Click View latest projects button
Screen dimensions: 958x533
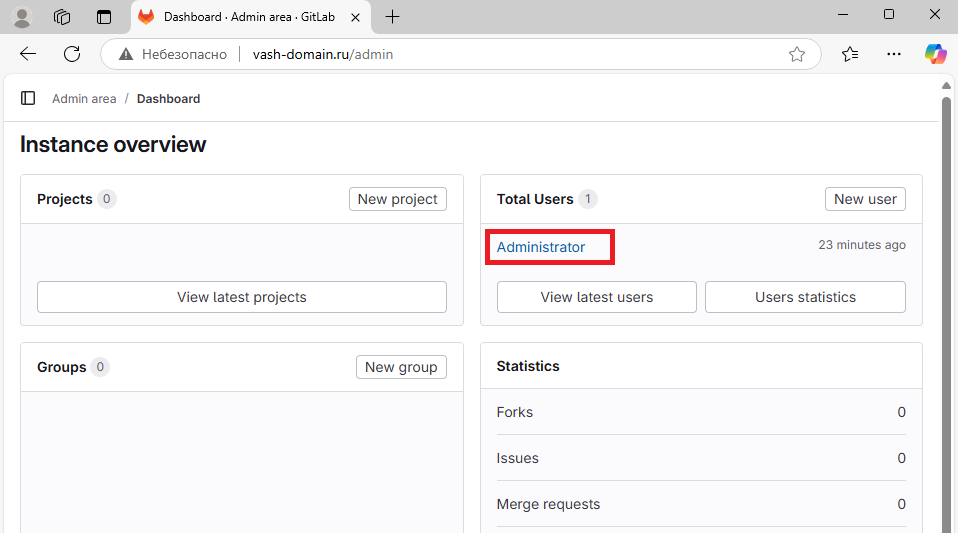(242, 297)
